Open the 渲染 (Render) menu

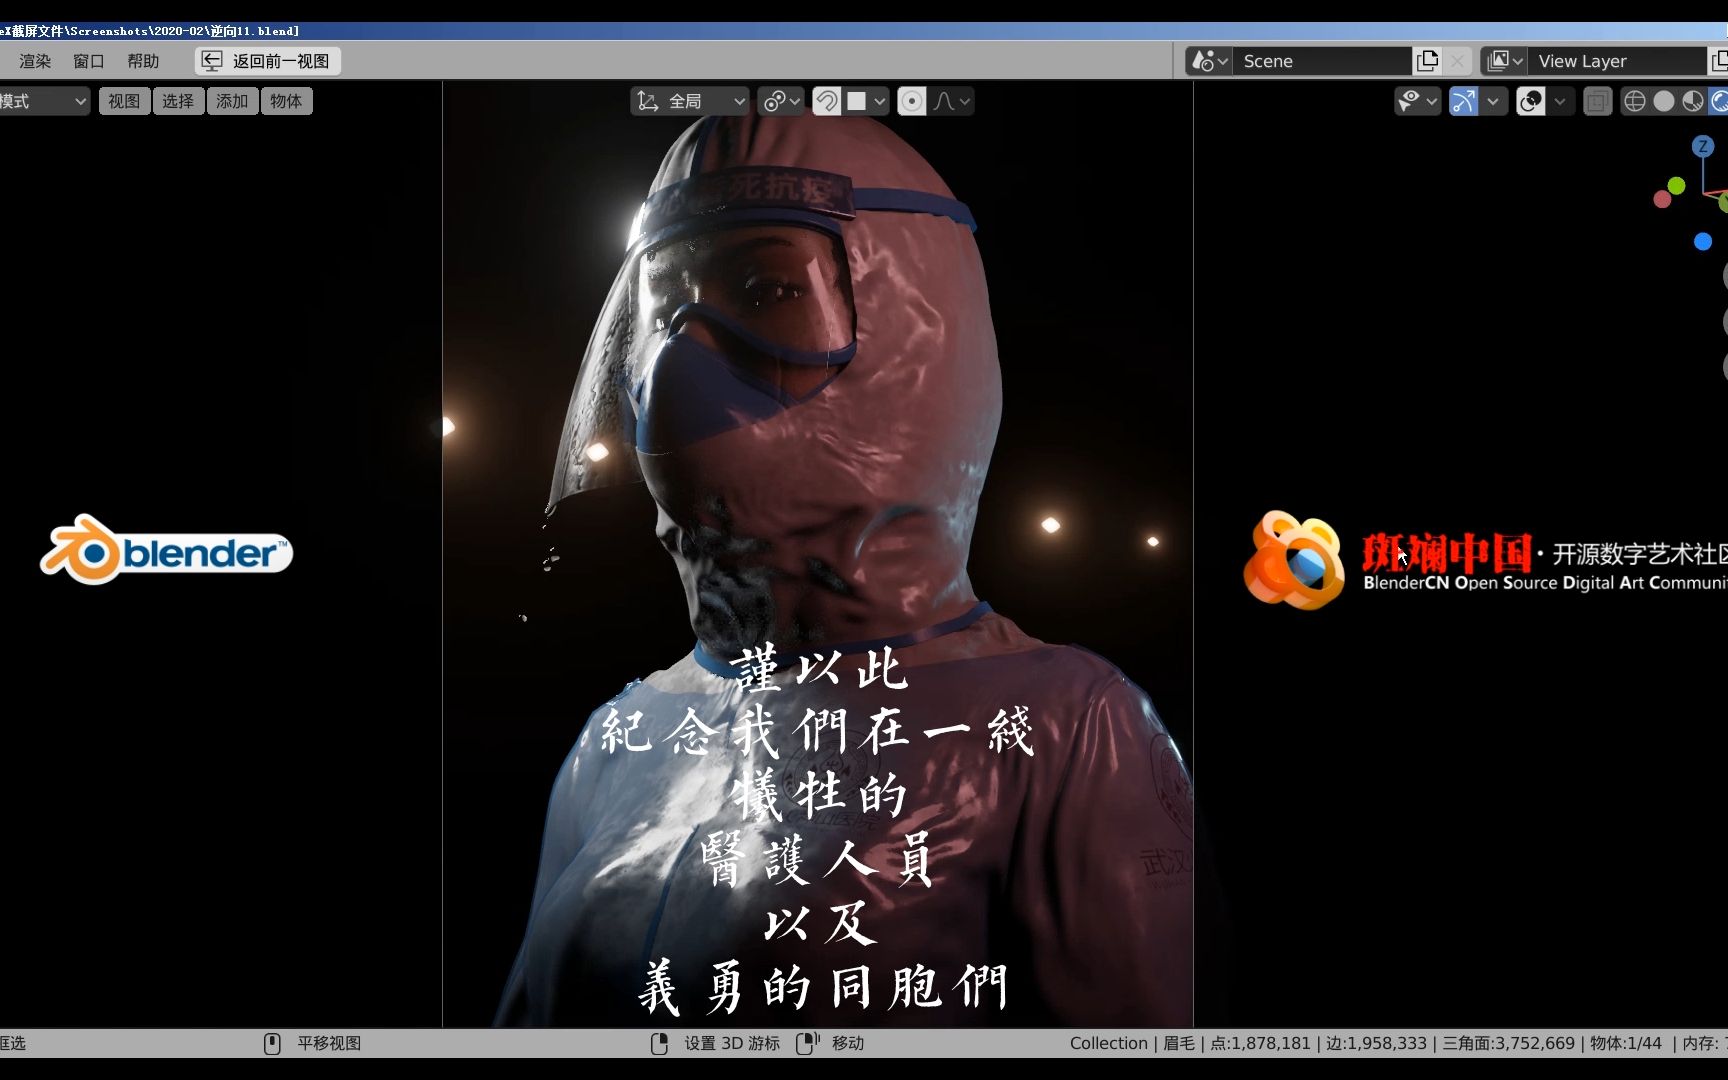click(35, 61)
